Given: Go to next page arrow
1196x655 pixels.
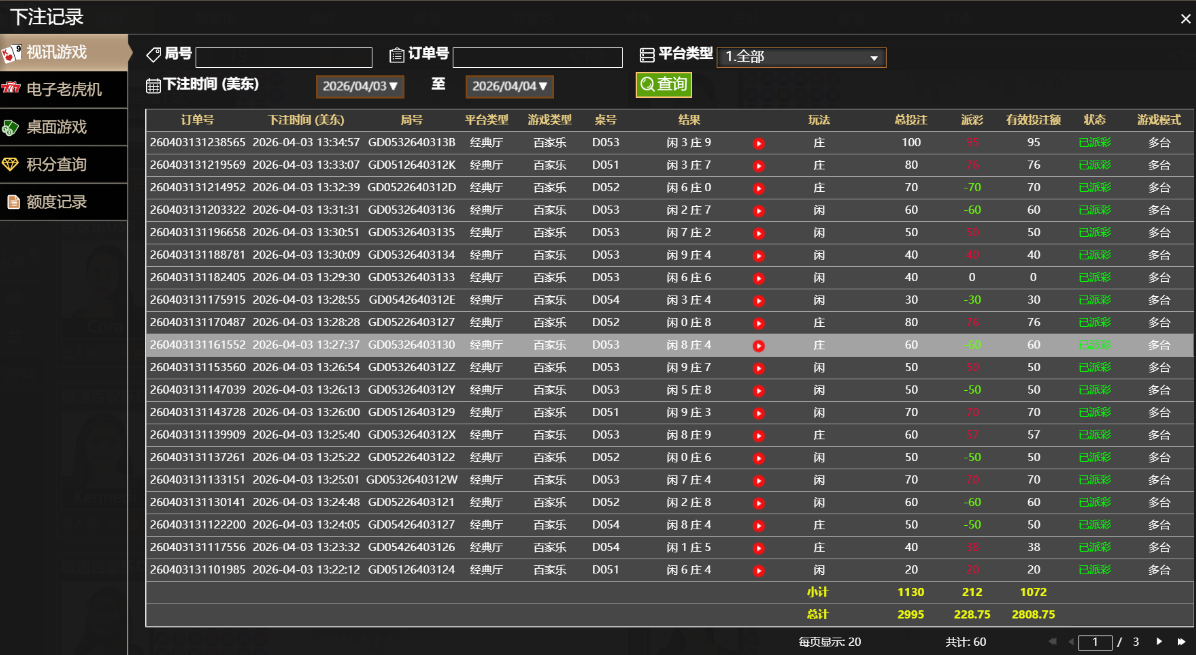Looking at the screenshot, I should pyautogui.click(x=1159, y=642).
